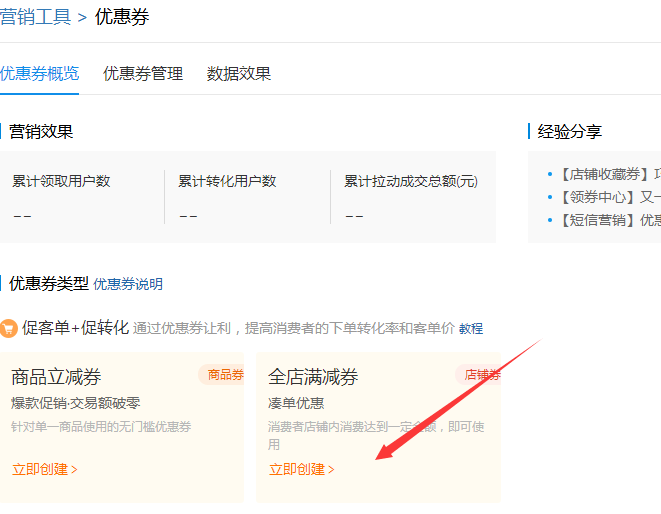Screen dimensions: 661x514
Task: Click the 优惠券 breadcrumb title
Action: click(x=122, y=16)
